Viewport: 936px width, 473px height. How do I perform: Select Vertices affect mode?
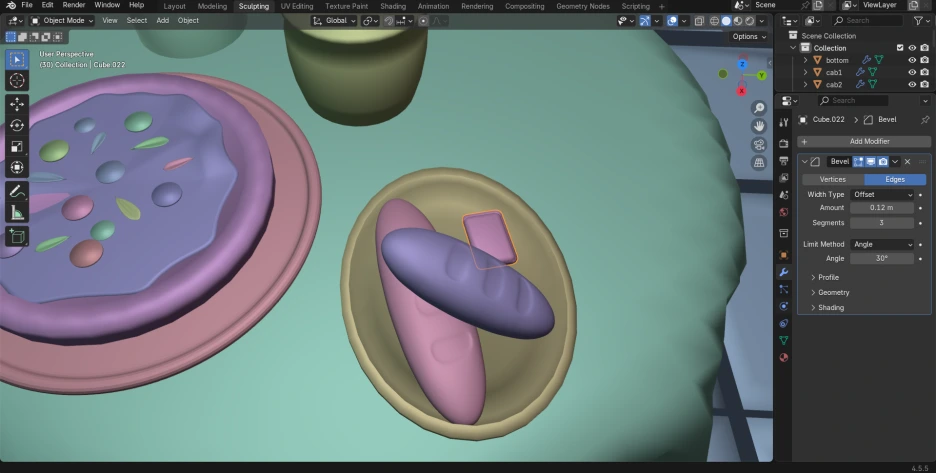click(x=832, y=179)
